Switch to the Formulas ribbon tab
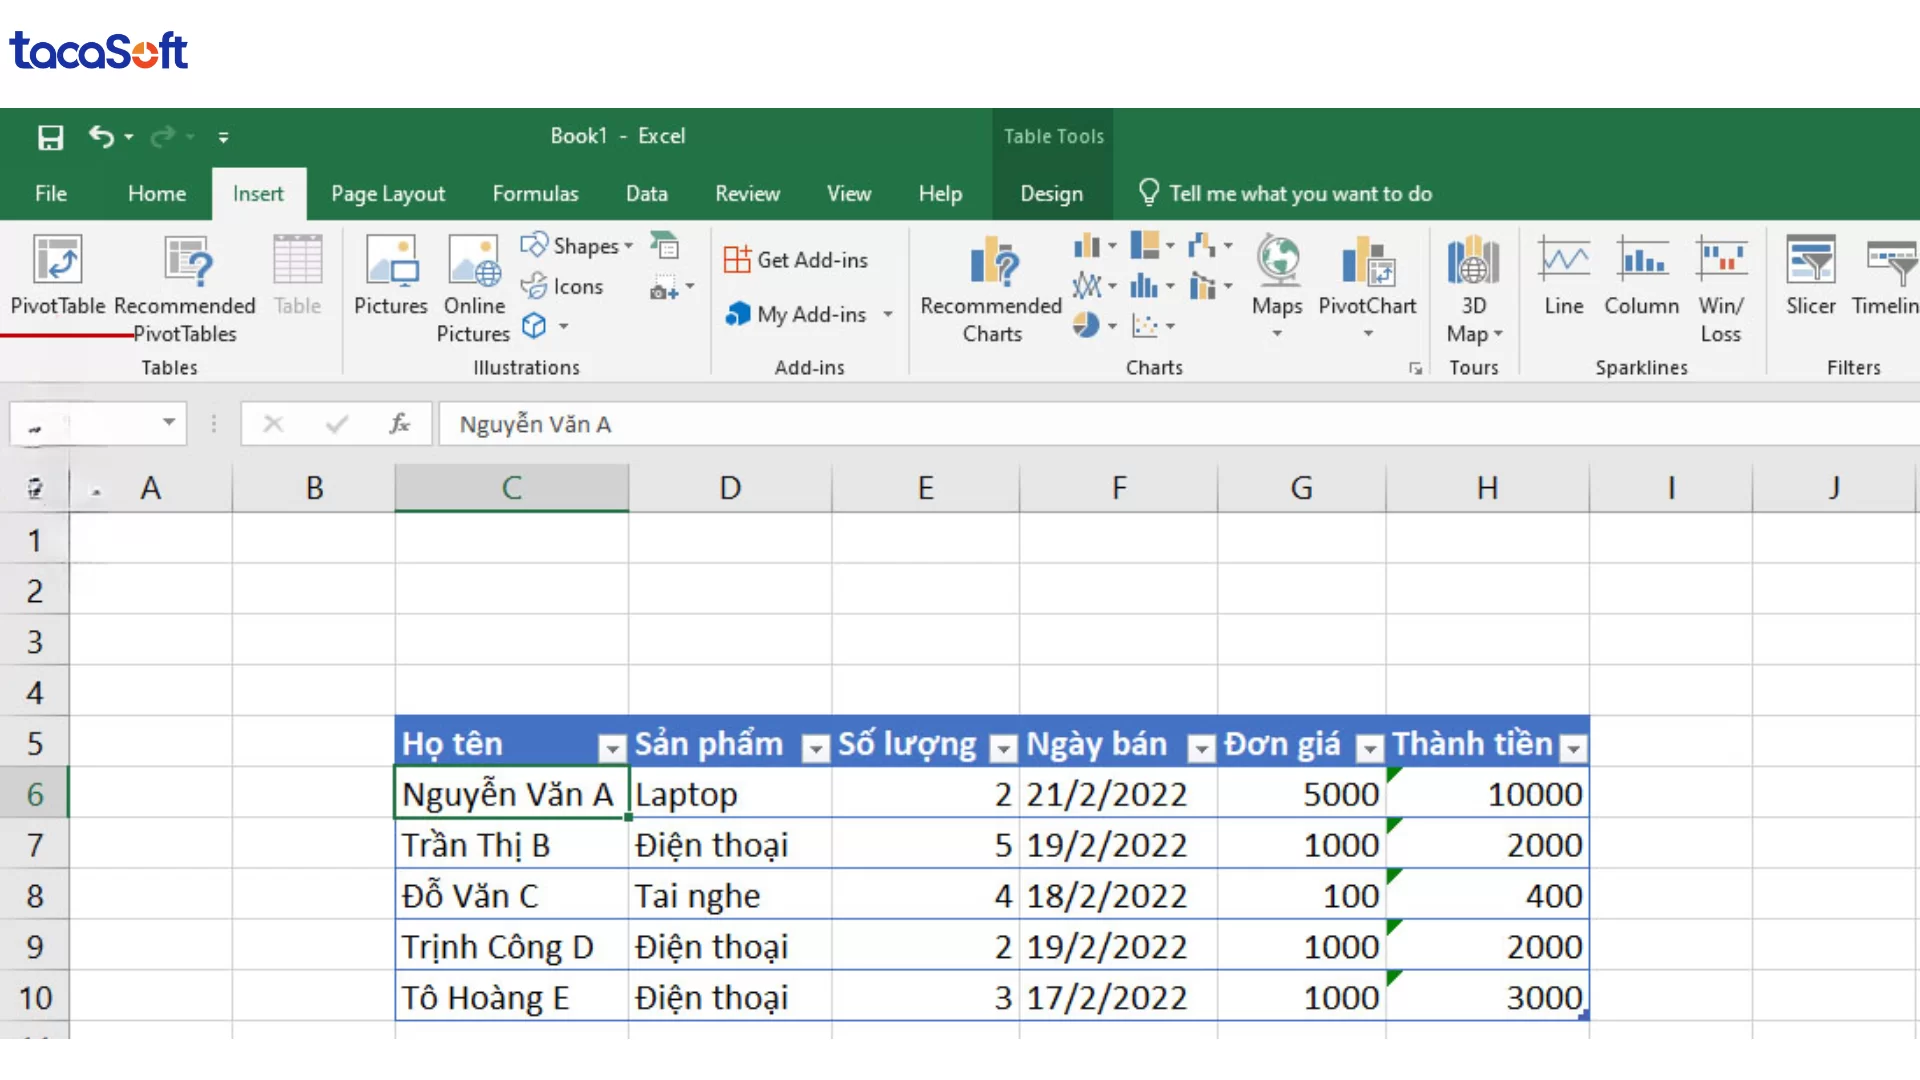 (536, 193)
